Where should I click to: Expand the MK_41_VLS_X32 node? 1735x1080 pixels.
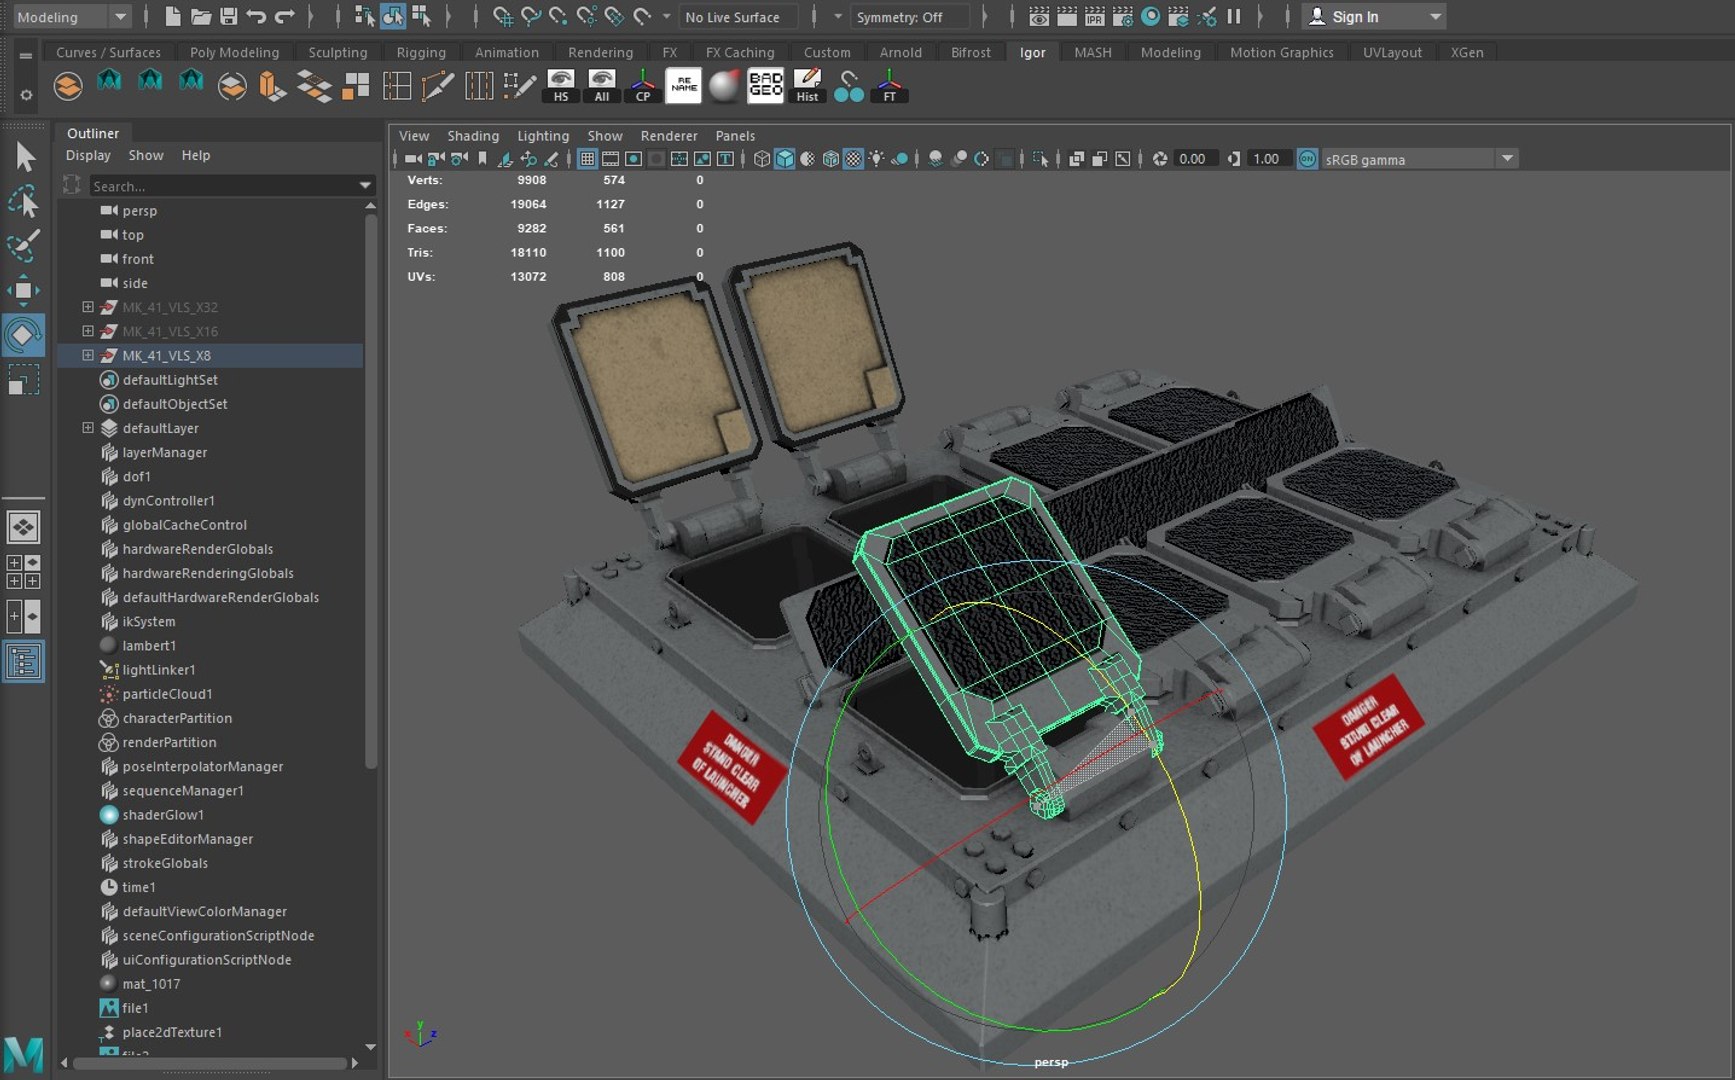click(x=88, y=307)
